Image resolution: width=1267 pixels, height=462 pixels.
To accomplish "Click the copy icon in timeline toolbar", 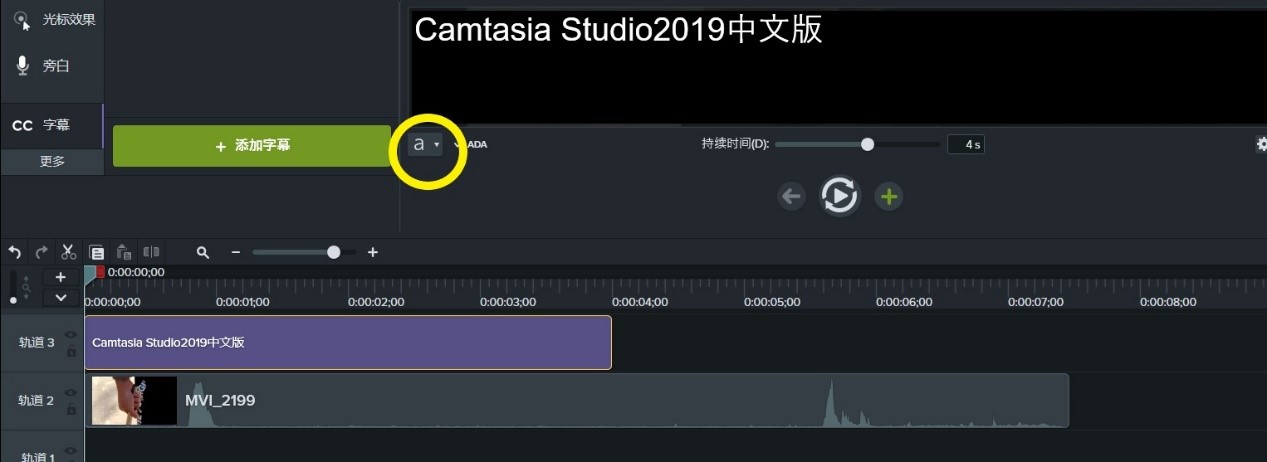I will coord(97,253).
